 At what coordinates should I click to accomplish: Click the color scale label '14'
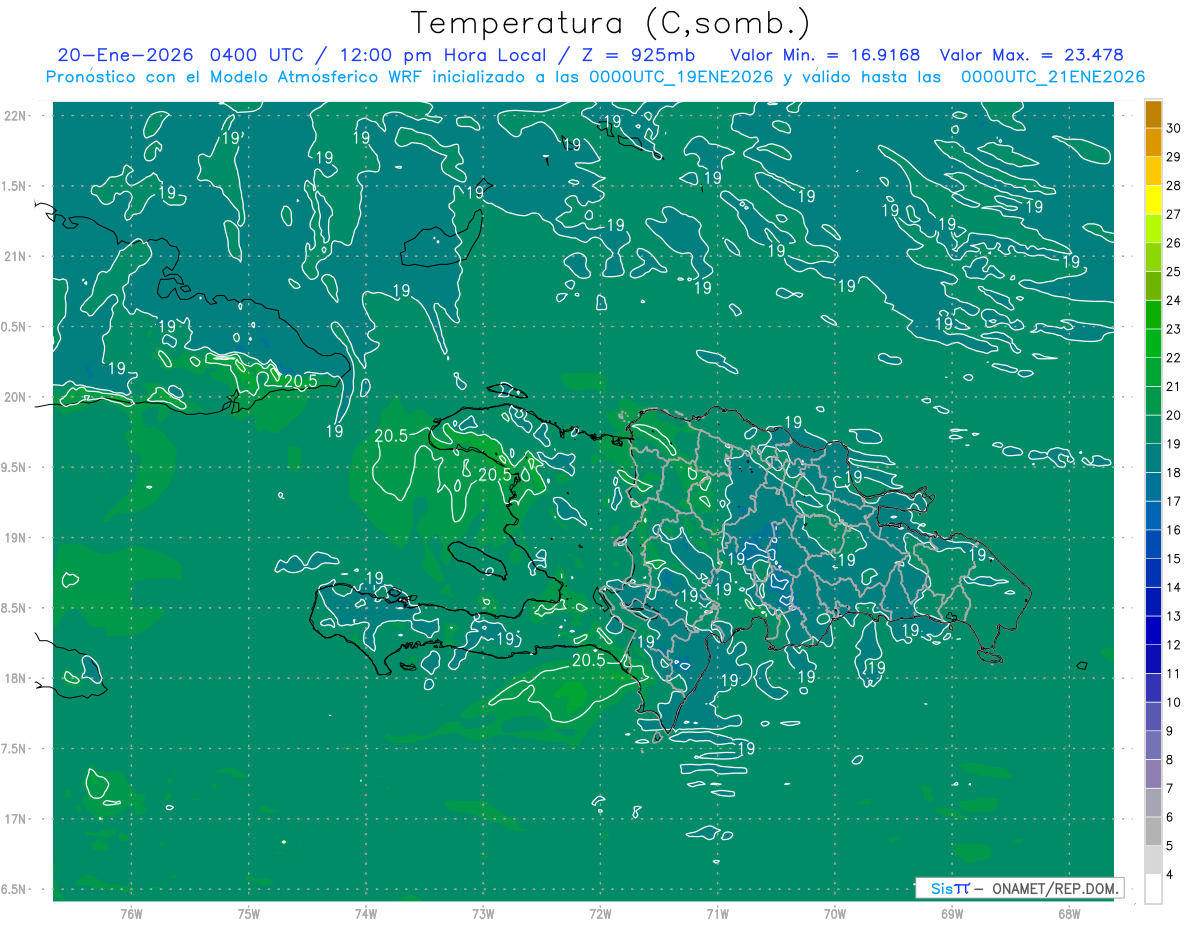click(1173, 587)
